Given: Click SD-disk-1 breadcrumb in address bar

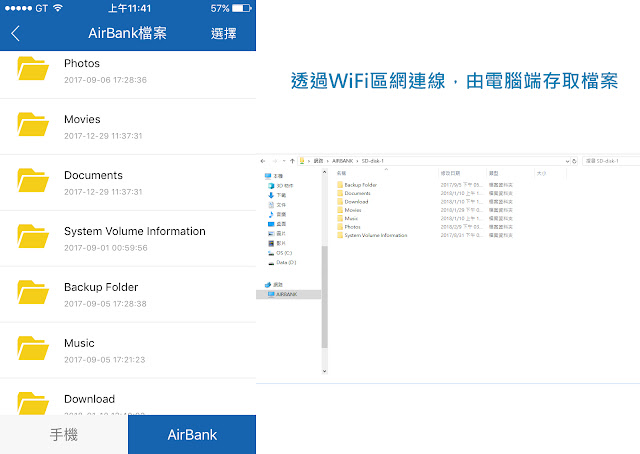Looking at the screenshot, I should point(373,161).
